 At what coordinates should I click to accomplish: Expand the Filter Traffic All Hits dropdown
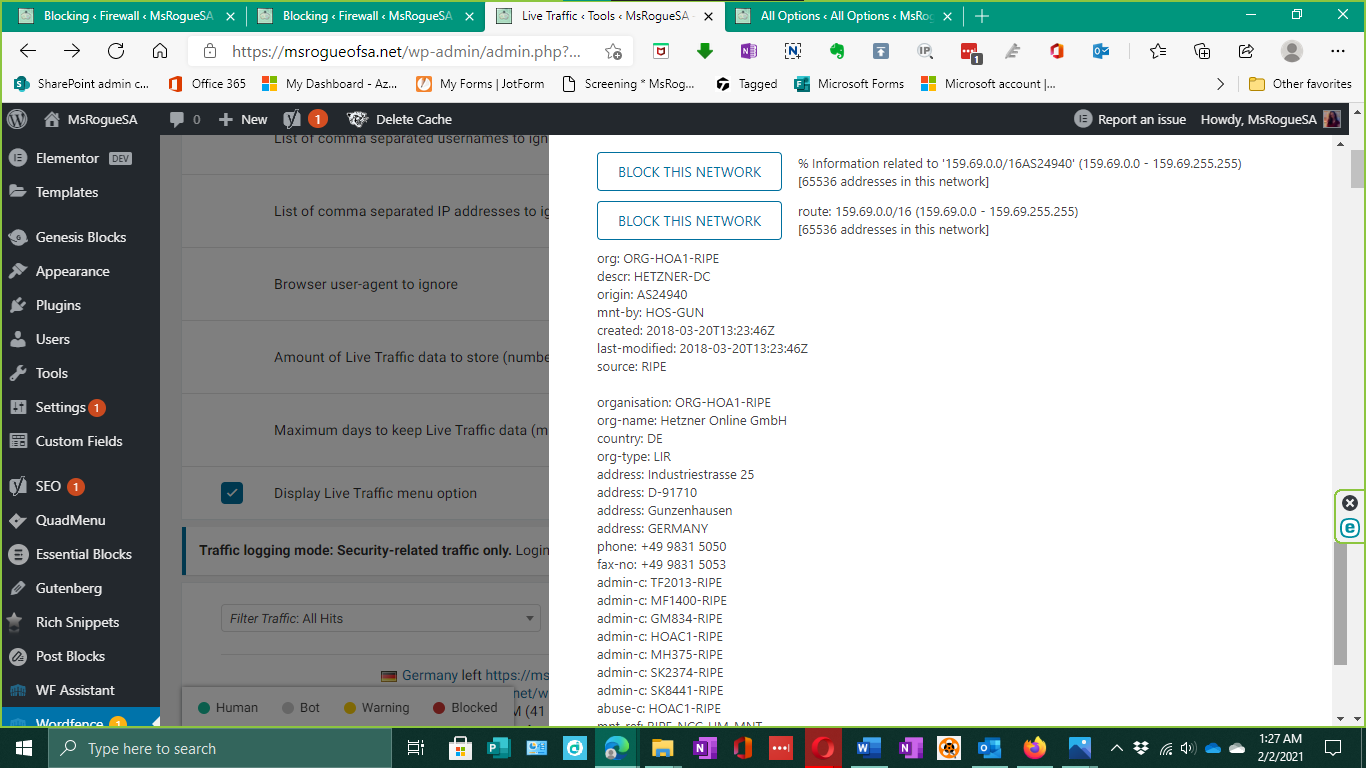[x=380, y=618]
